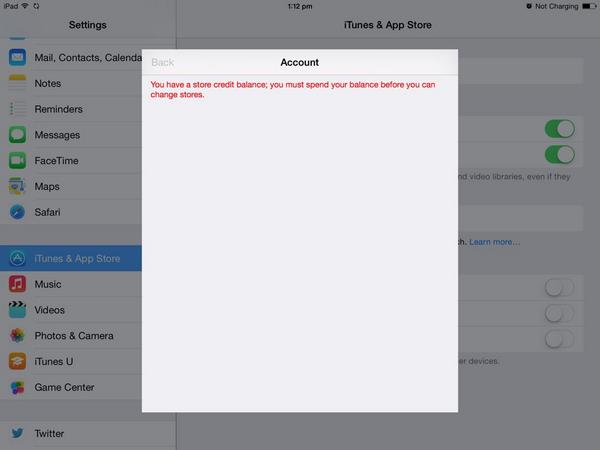Tap the Not Charging status text
The image size is (600, 450).
click(556, 6)
